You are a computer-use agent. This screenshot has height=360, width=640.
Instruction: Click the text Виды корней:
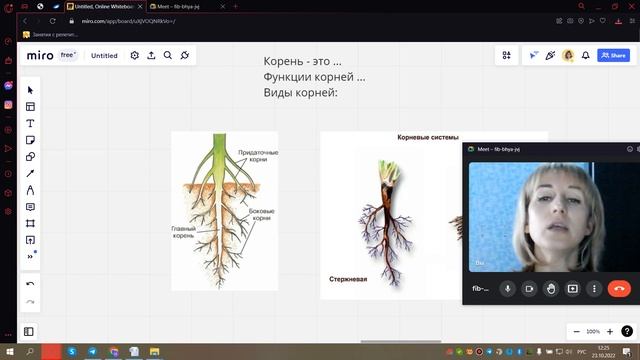pyautogui.click(x=300, y=92)
